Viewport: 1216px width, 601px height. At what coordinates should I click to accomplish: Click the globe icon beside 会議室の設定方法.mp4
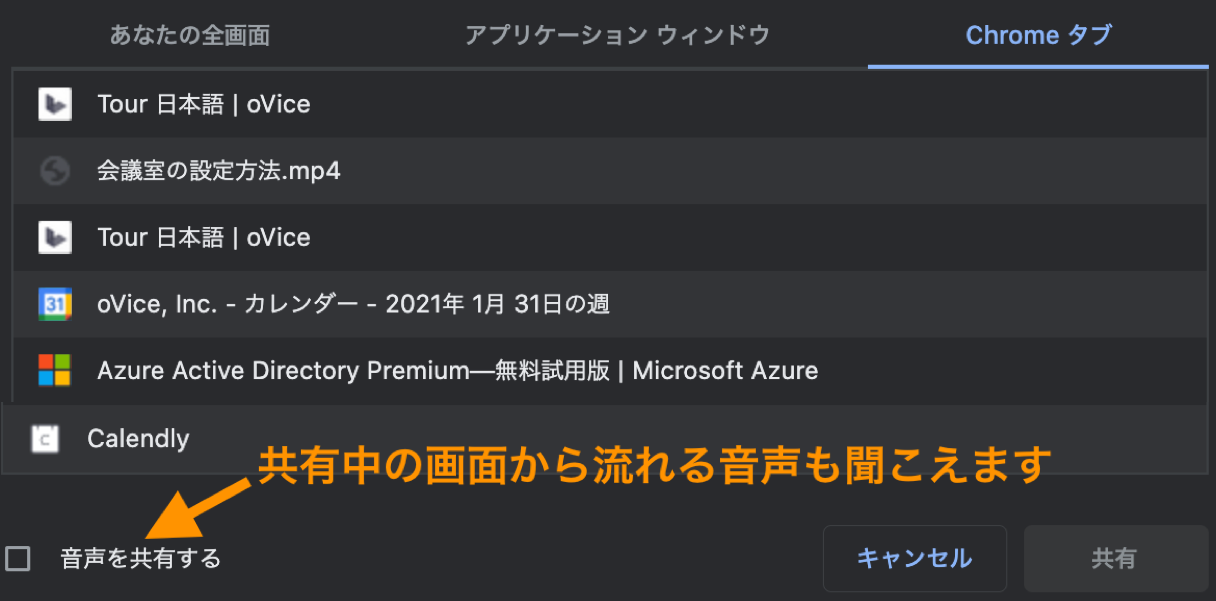[54, 171]
